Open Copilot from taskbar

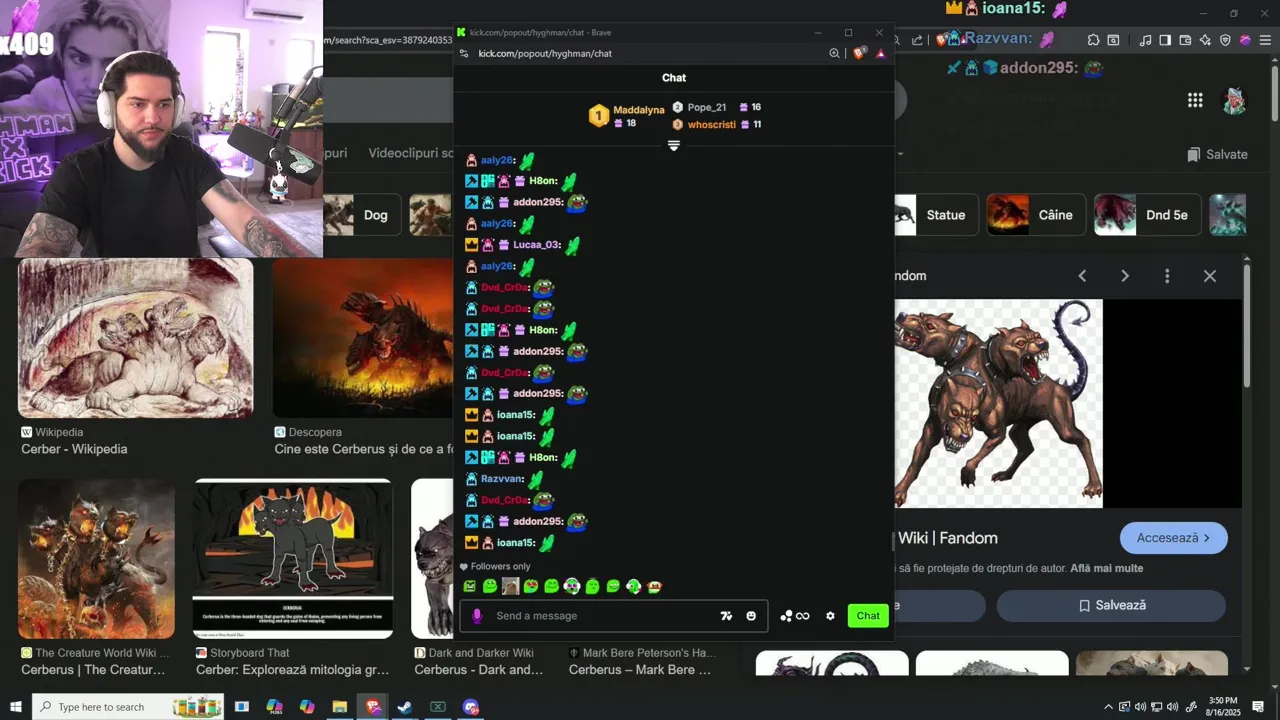coord(307,707)
